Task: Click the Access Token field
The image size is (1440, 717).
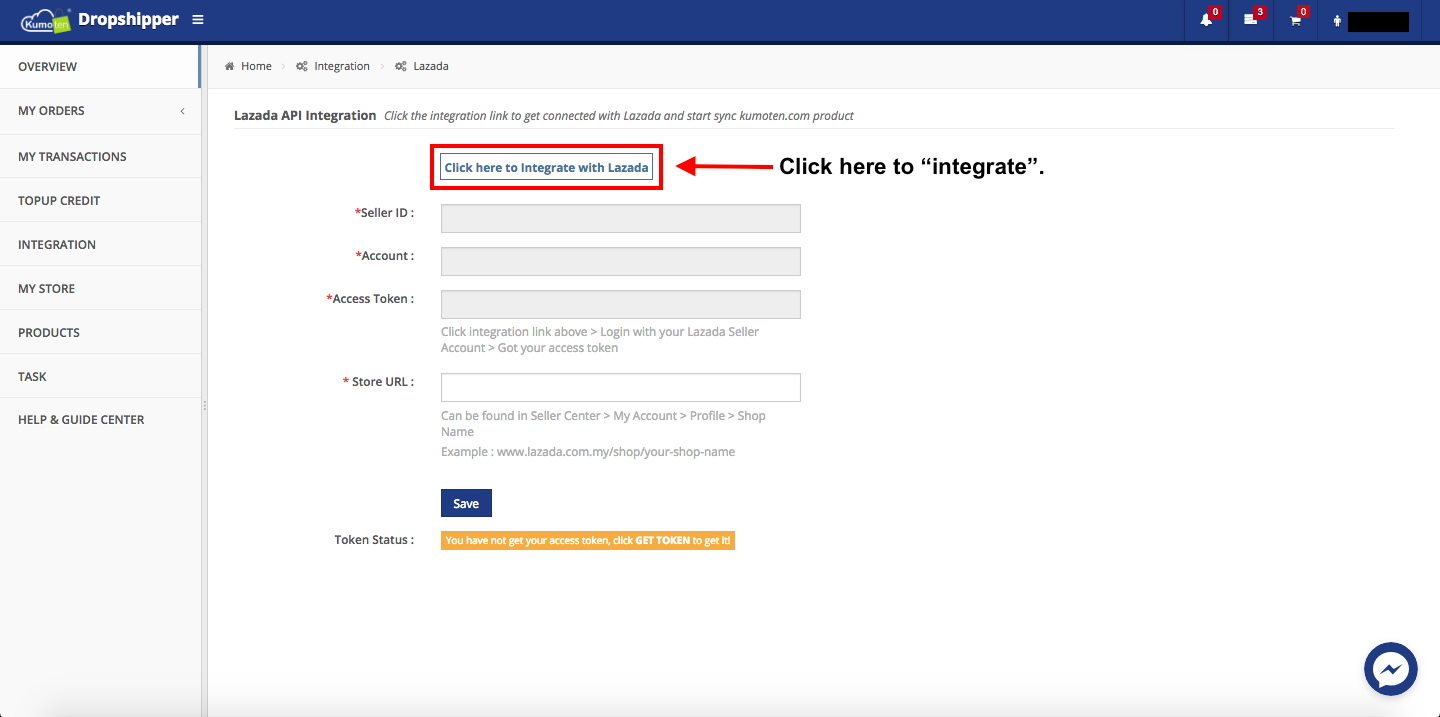Action: pyautogui.click(x=620, y=304)
